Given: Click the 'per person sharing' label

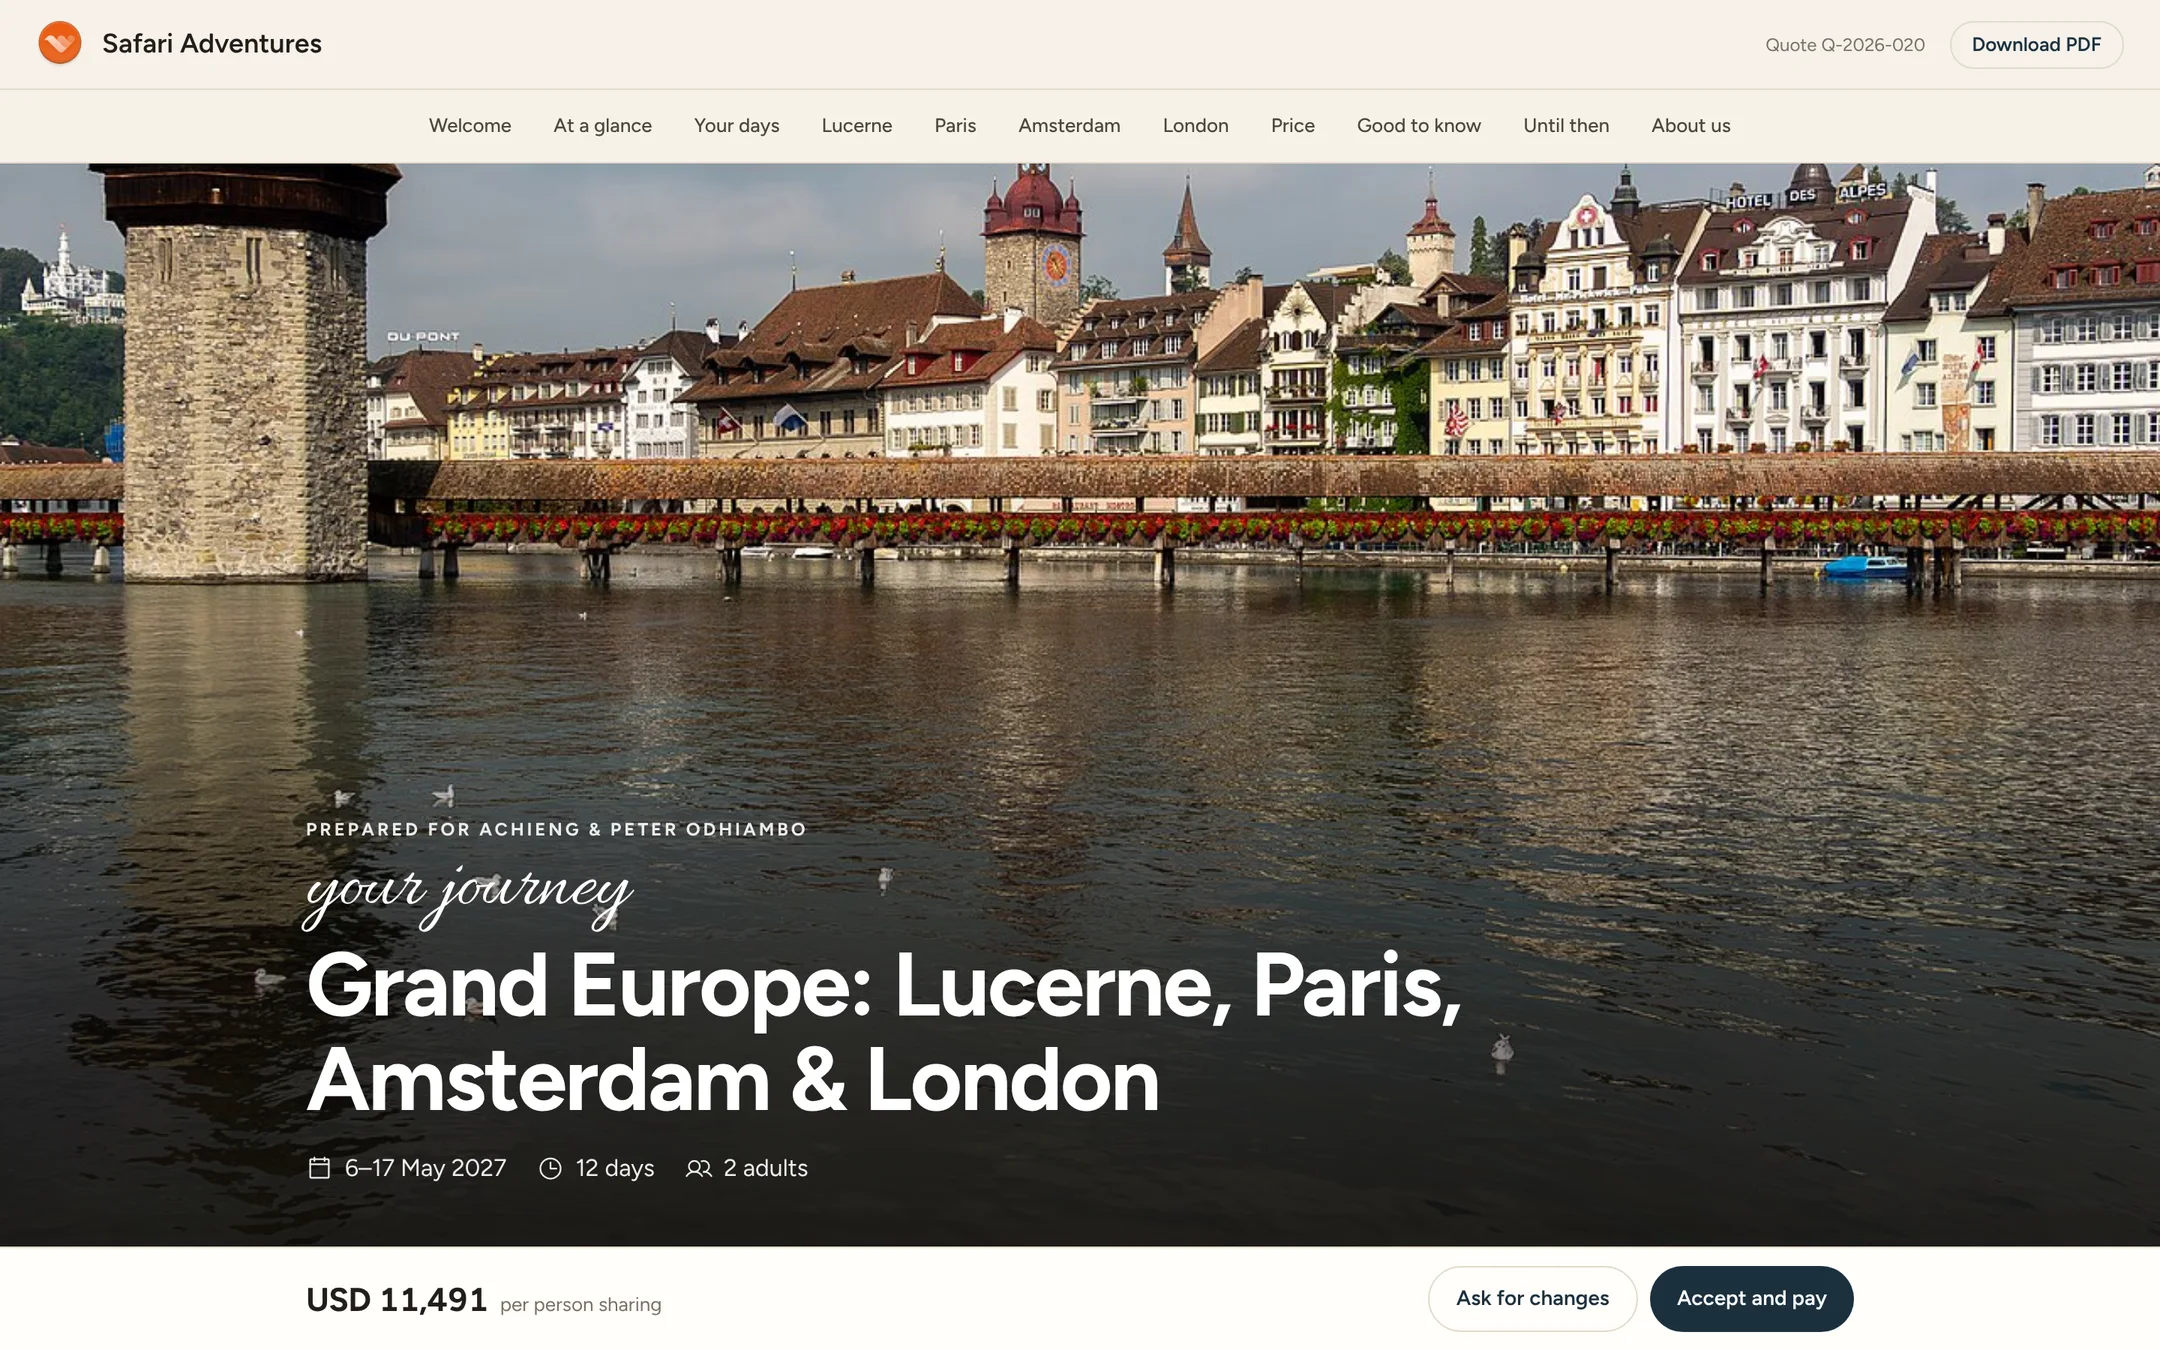Looking at the screenshot, I should [x=580, y=1304].
